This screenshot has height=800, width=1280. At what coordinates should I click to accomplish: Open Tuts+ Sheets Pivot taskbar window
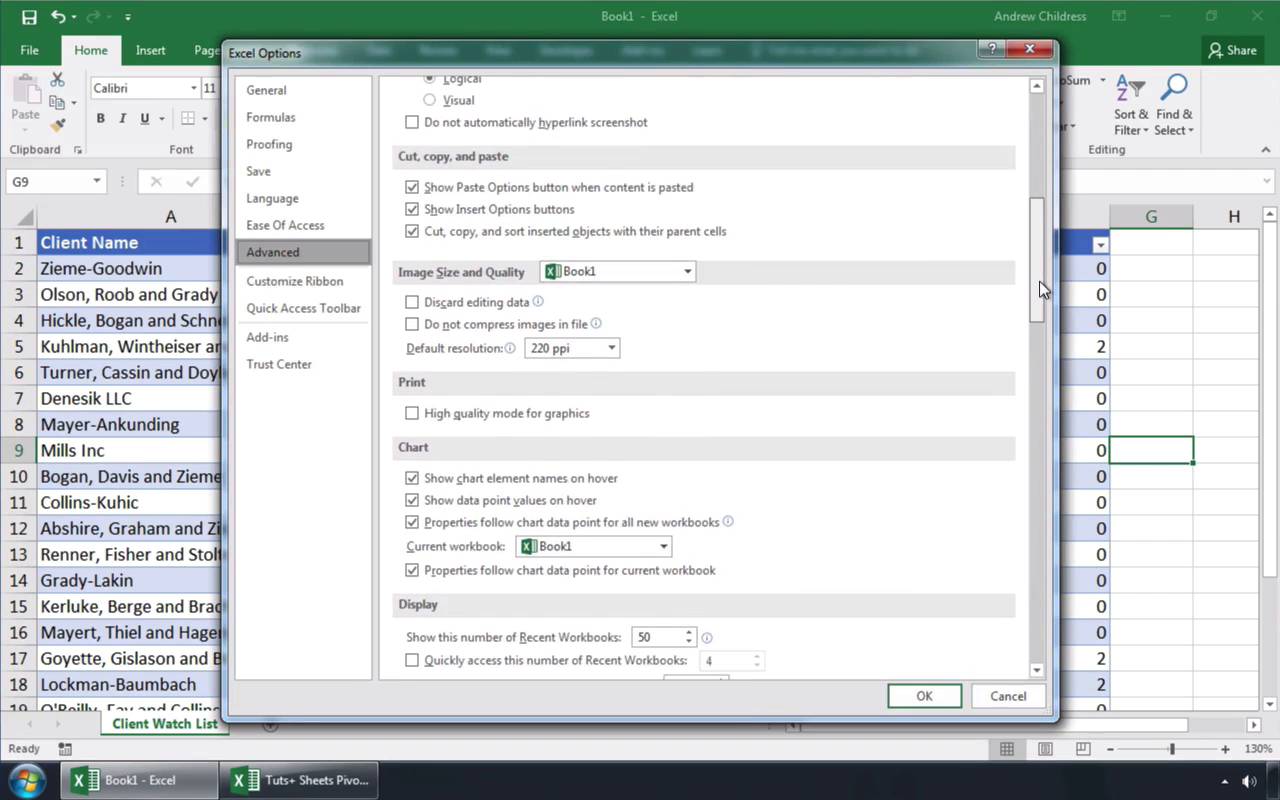(300, 780)
